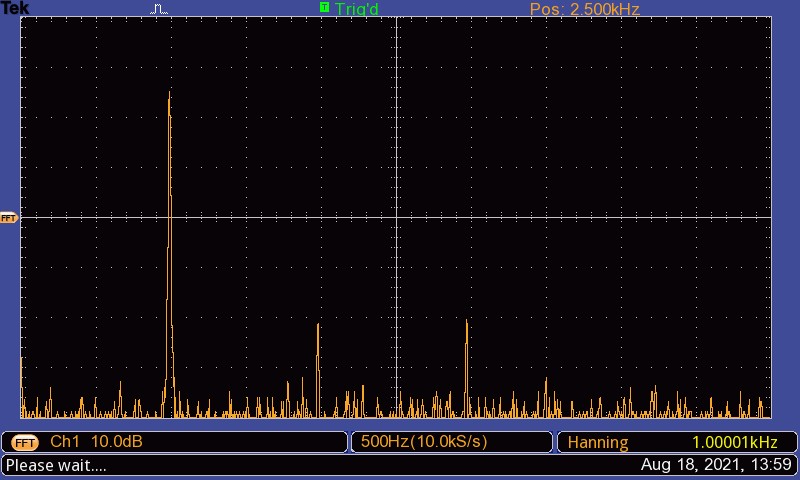Click the green trigger status T icon

pos(324,7)
